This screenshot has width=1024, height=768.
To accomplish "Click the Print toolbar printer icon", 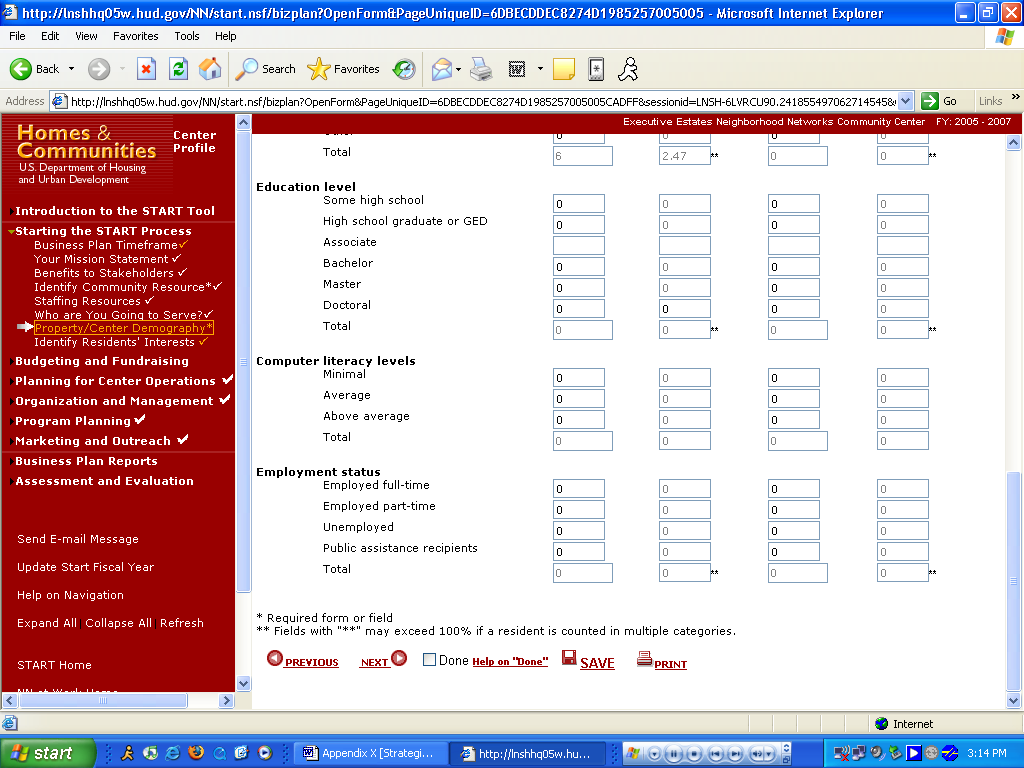I will 481,69.
